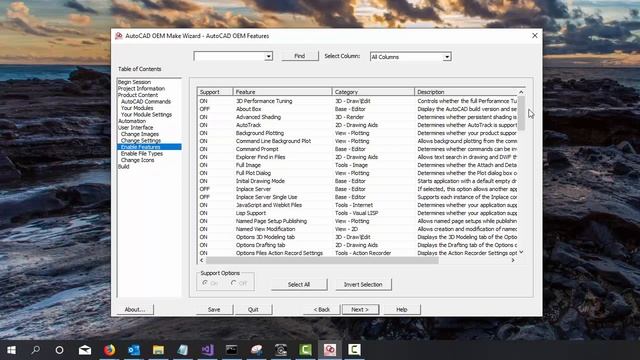Open Change Icons page
The image size is (640, 360).
138,160
